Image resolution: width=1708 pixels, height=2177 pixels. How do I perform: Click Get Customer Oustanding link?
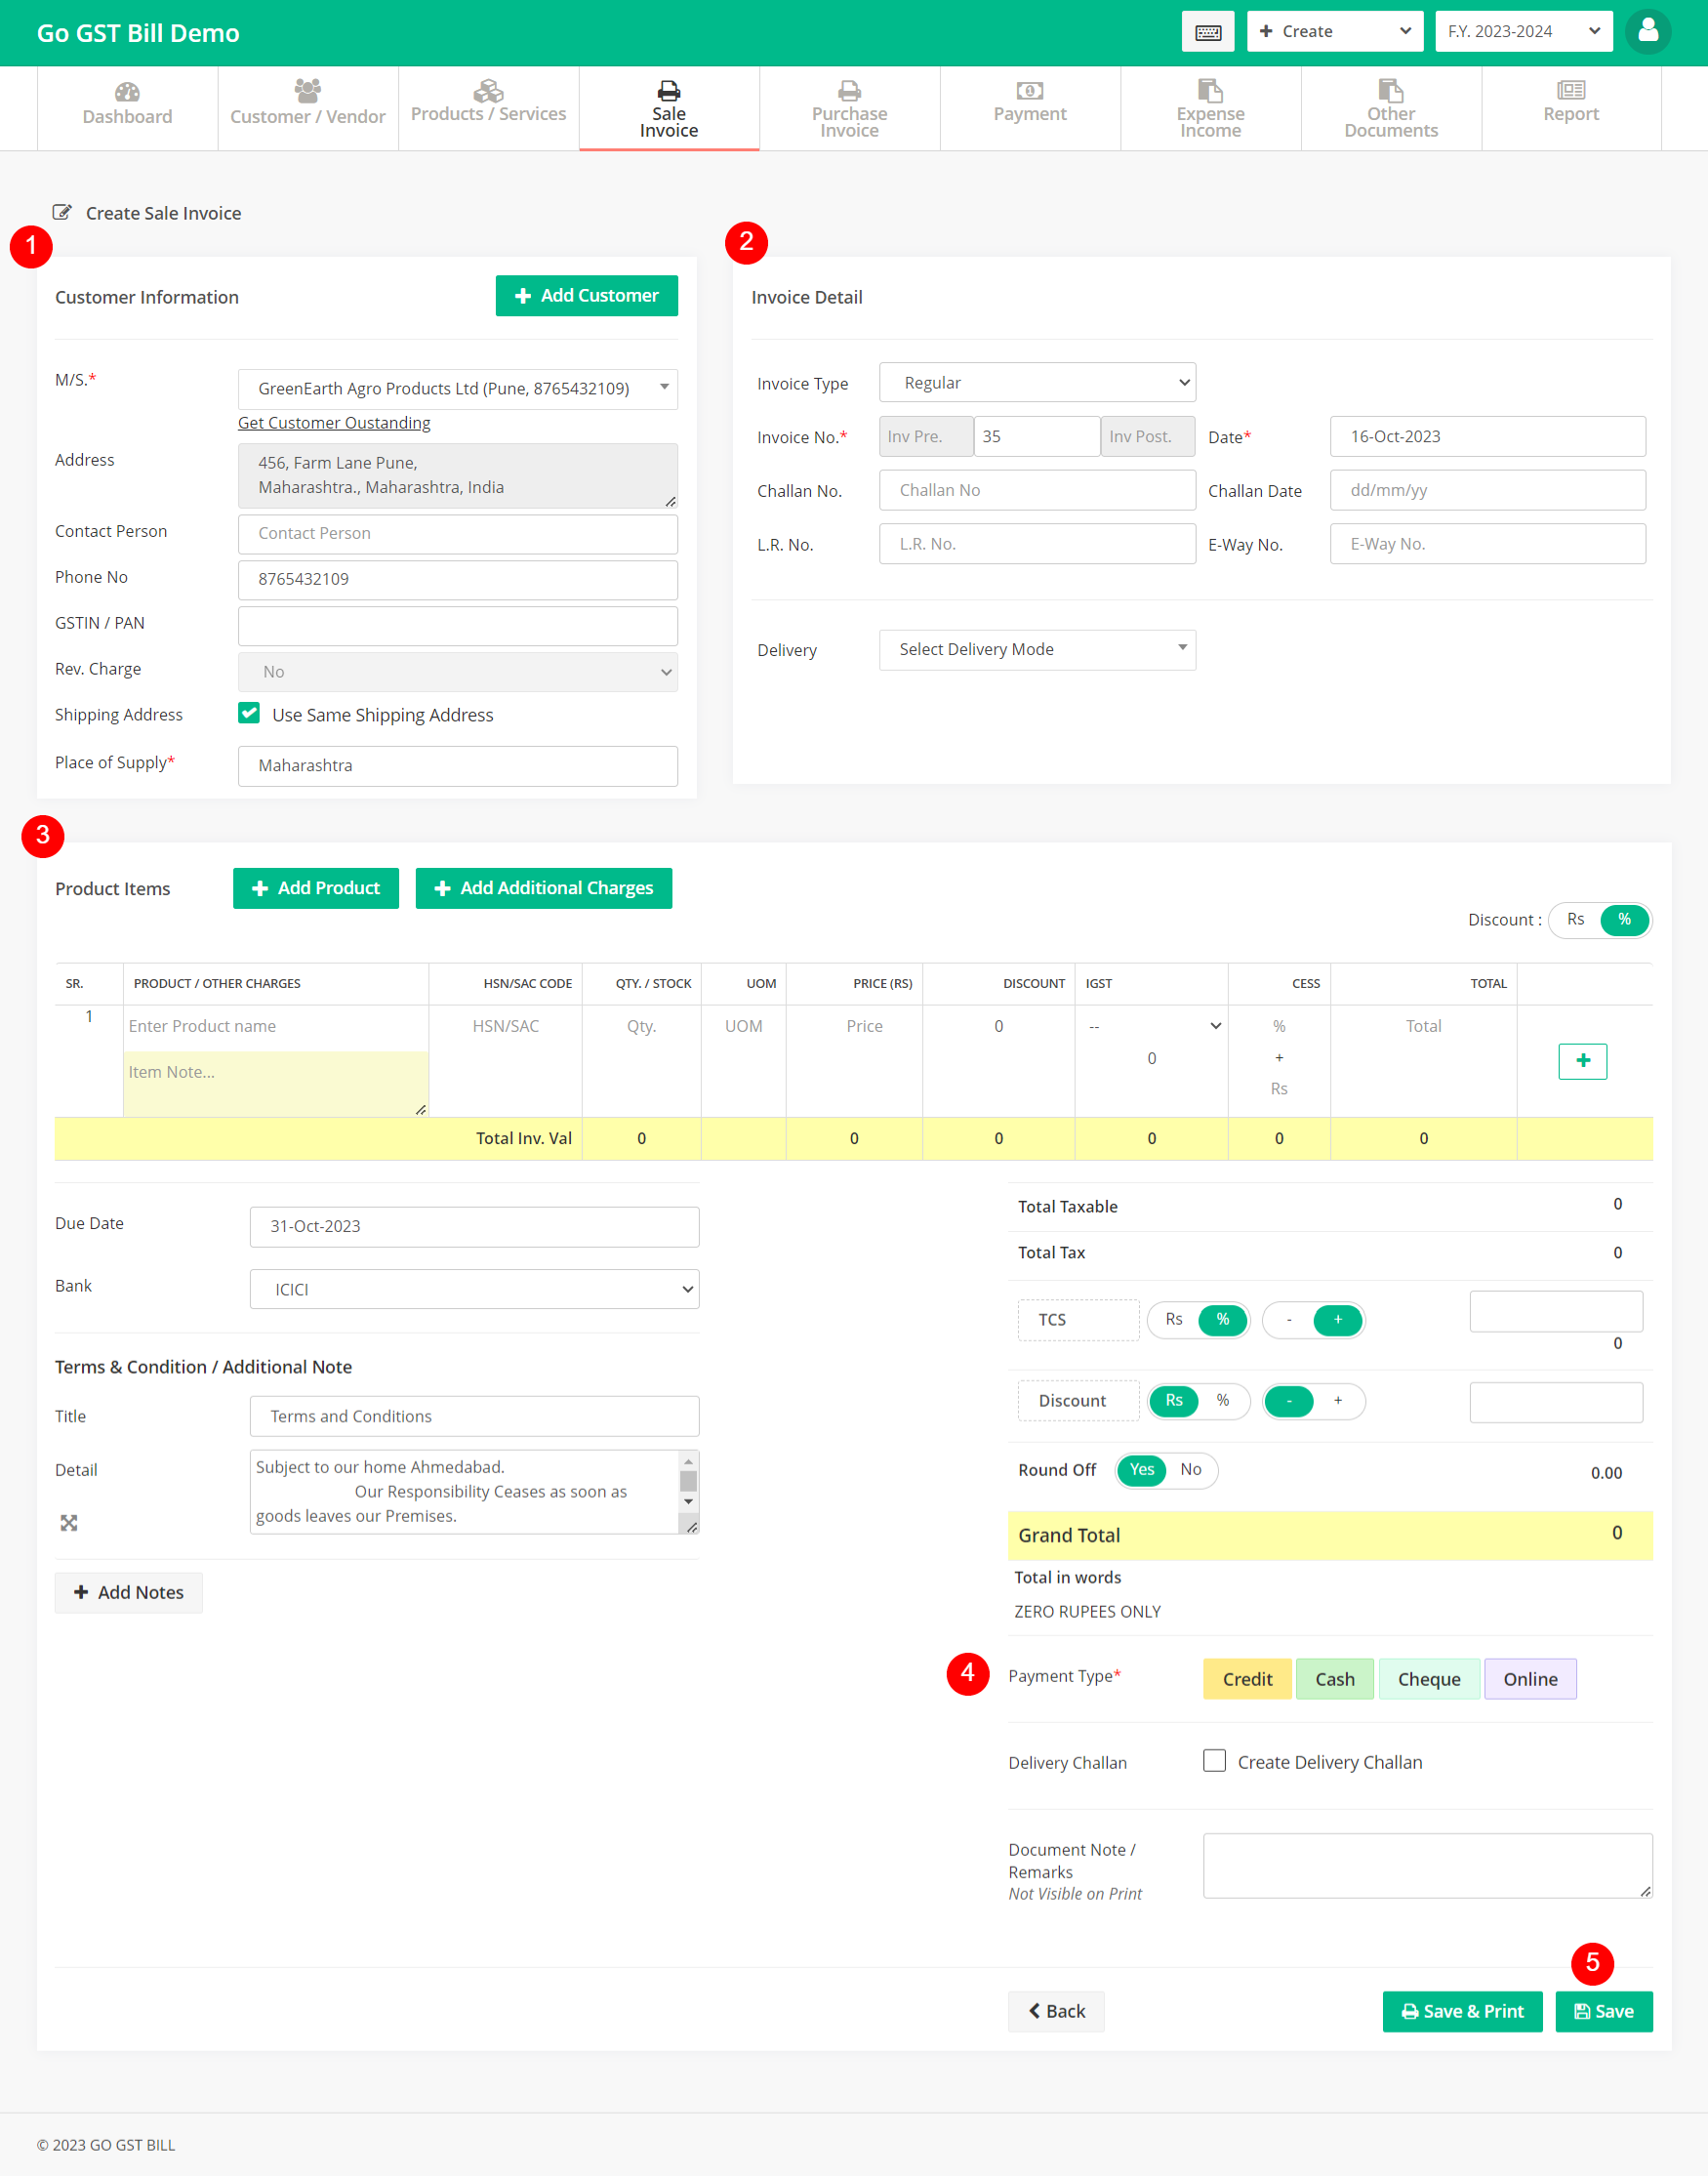coord(334,423)
